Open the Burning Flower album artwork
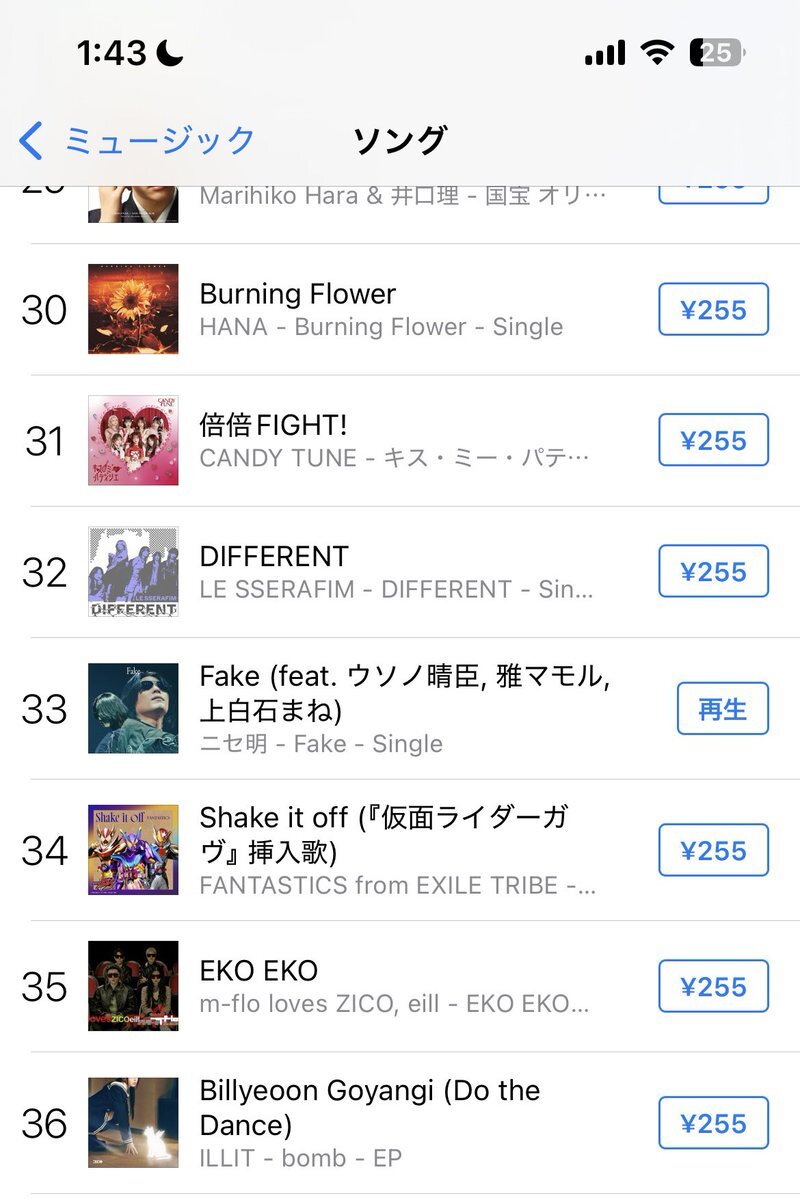Viewport: 800px width, 1200px height. click(133, 309)
